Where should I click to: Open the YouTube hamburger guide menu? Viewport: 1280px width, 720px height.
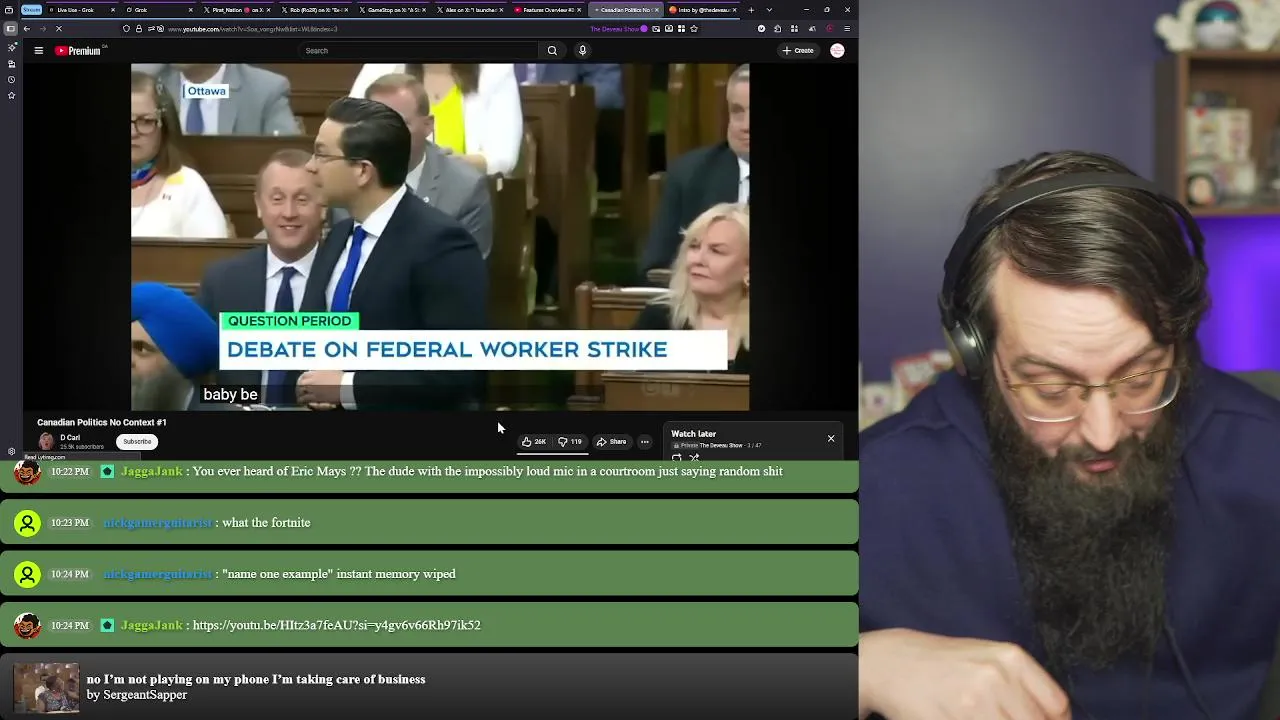[38, 50]
